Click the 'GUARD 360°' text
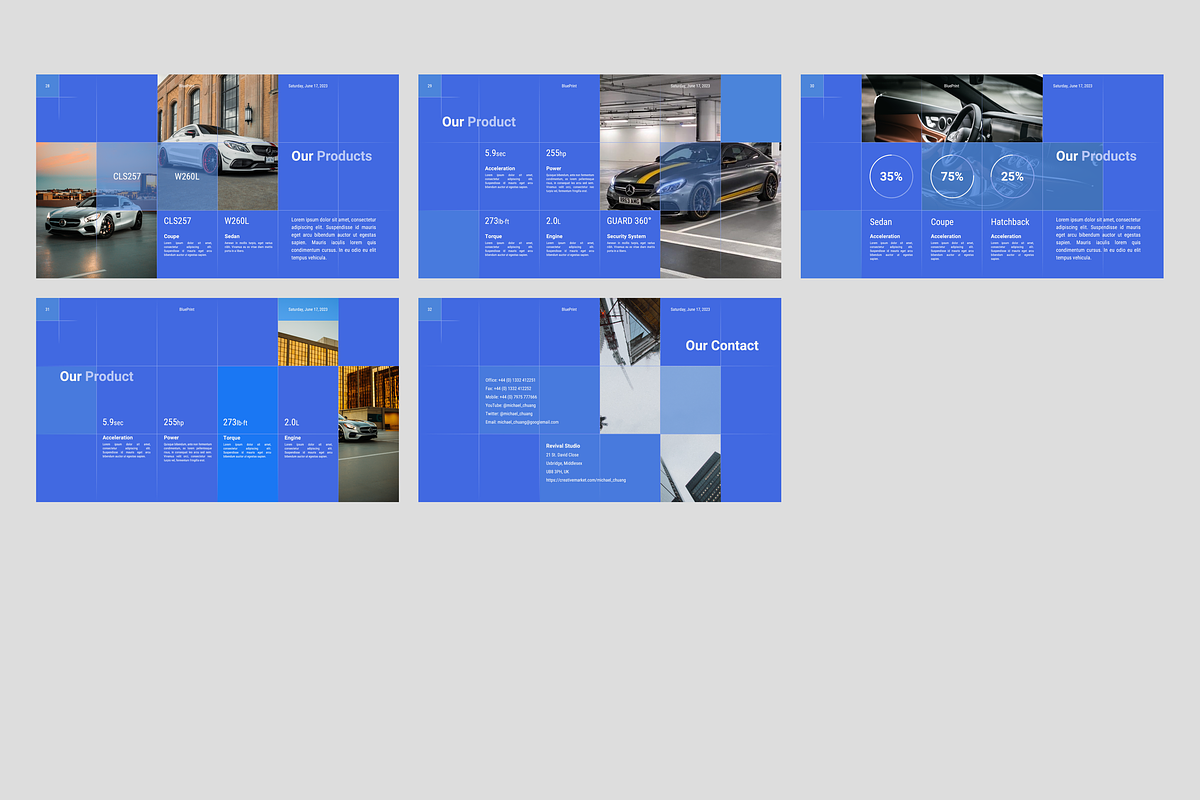1200x800 pixels. pyautogui.click(x=629, y=221)
